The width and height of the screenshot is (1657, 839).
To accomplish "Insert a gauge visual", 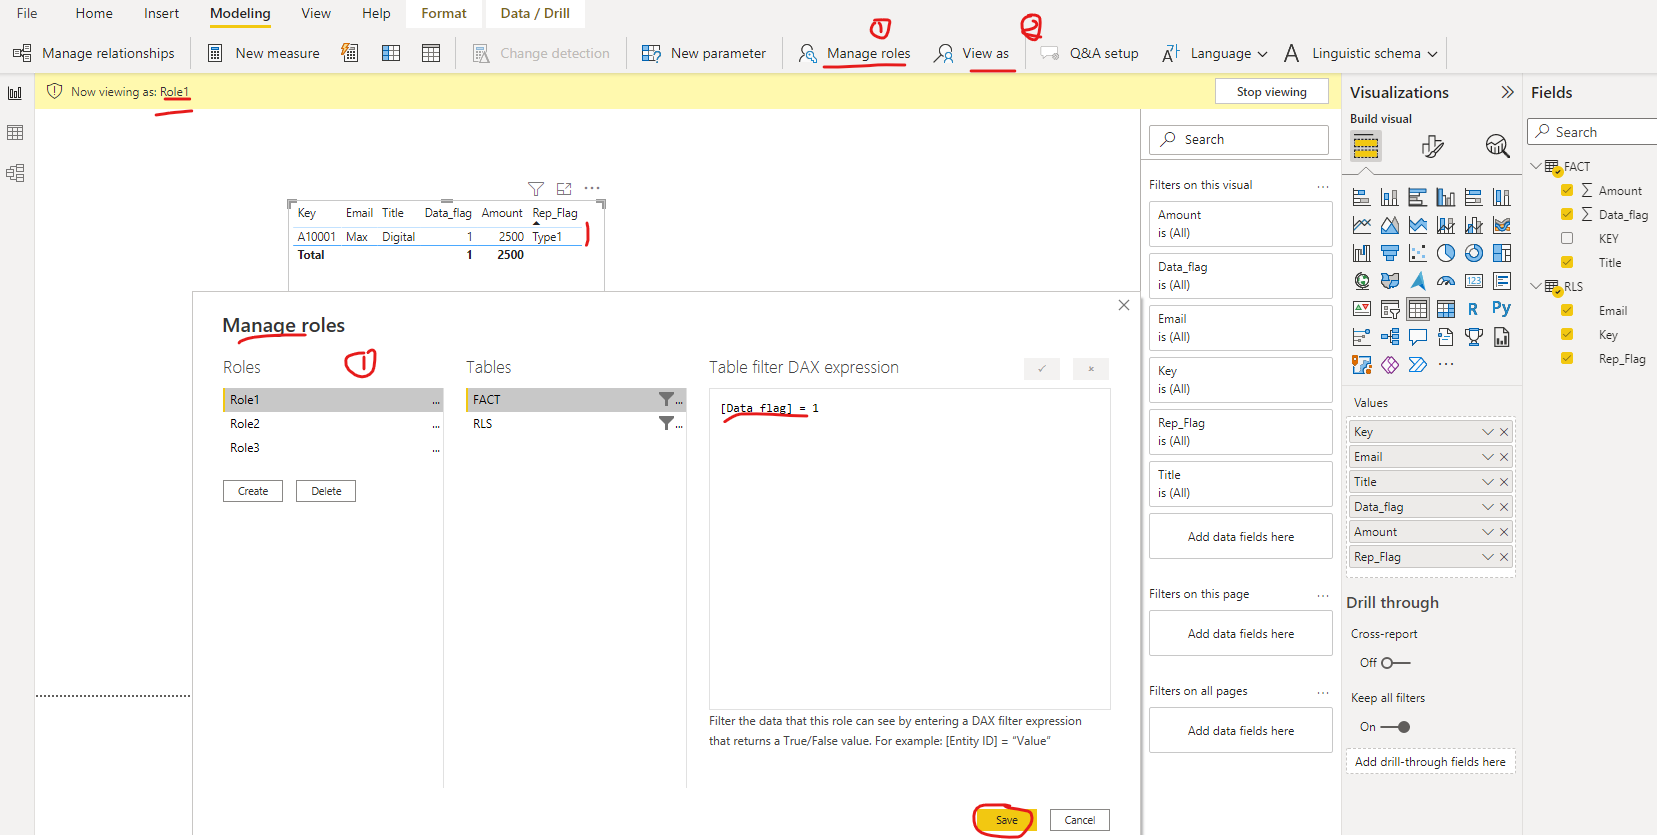I will [x=1445, y=281].
